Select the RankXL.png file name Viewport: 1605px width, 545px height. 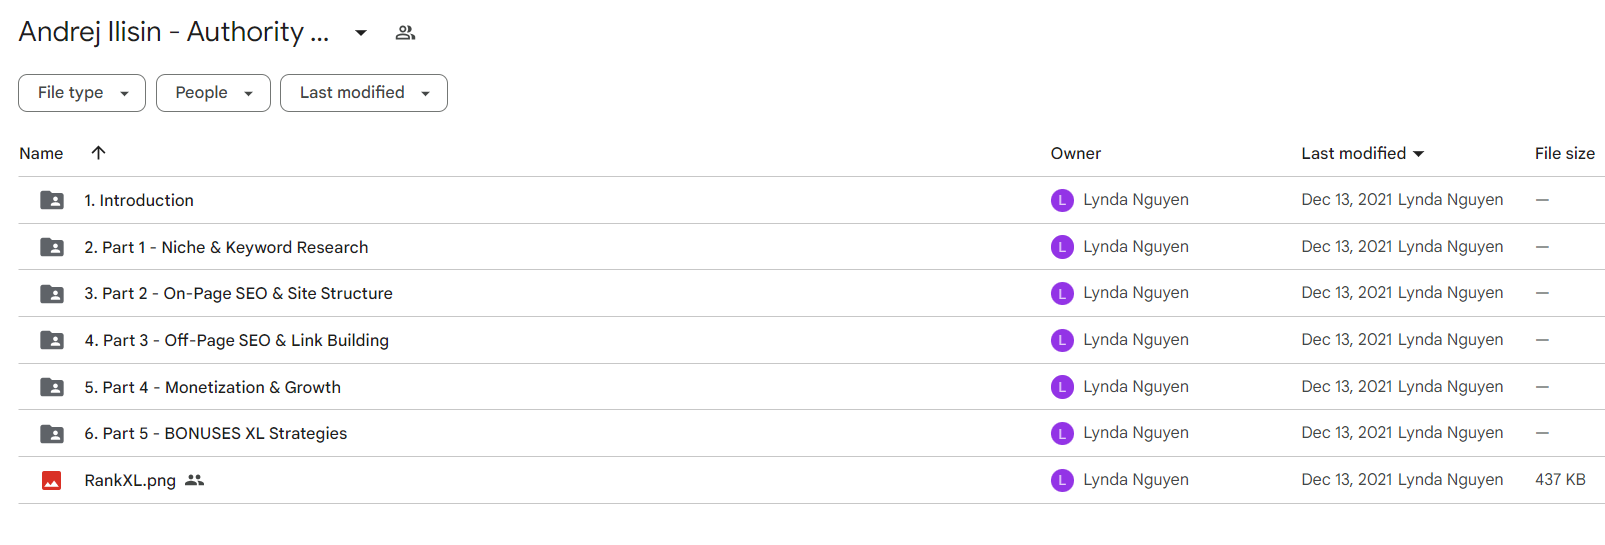tap(130, 481)
